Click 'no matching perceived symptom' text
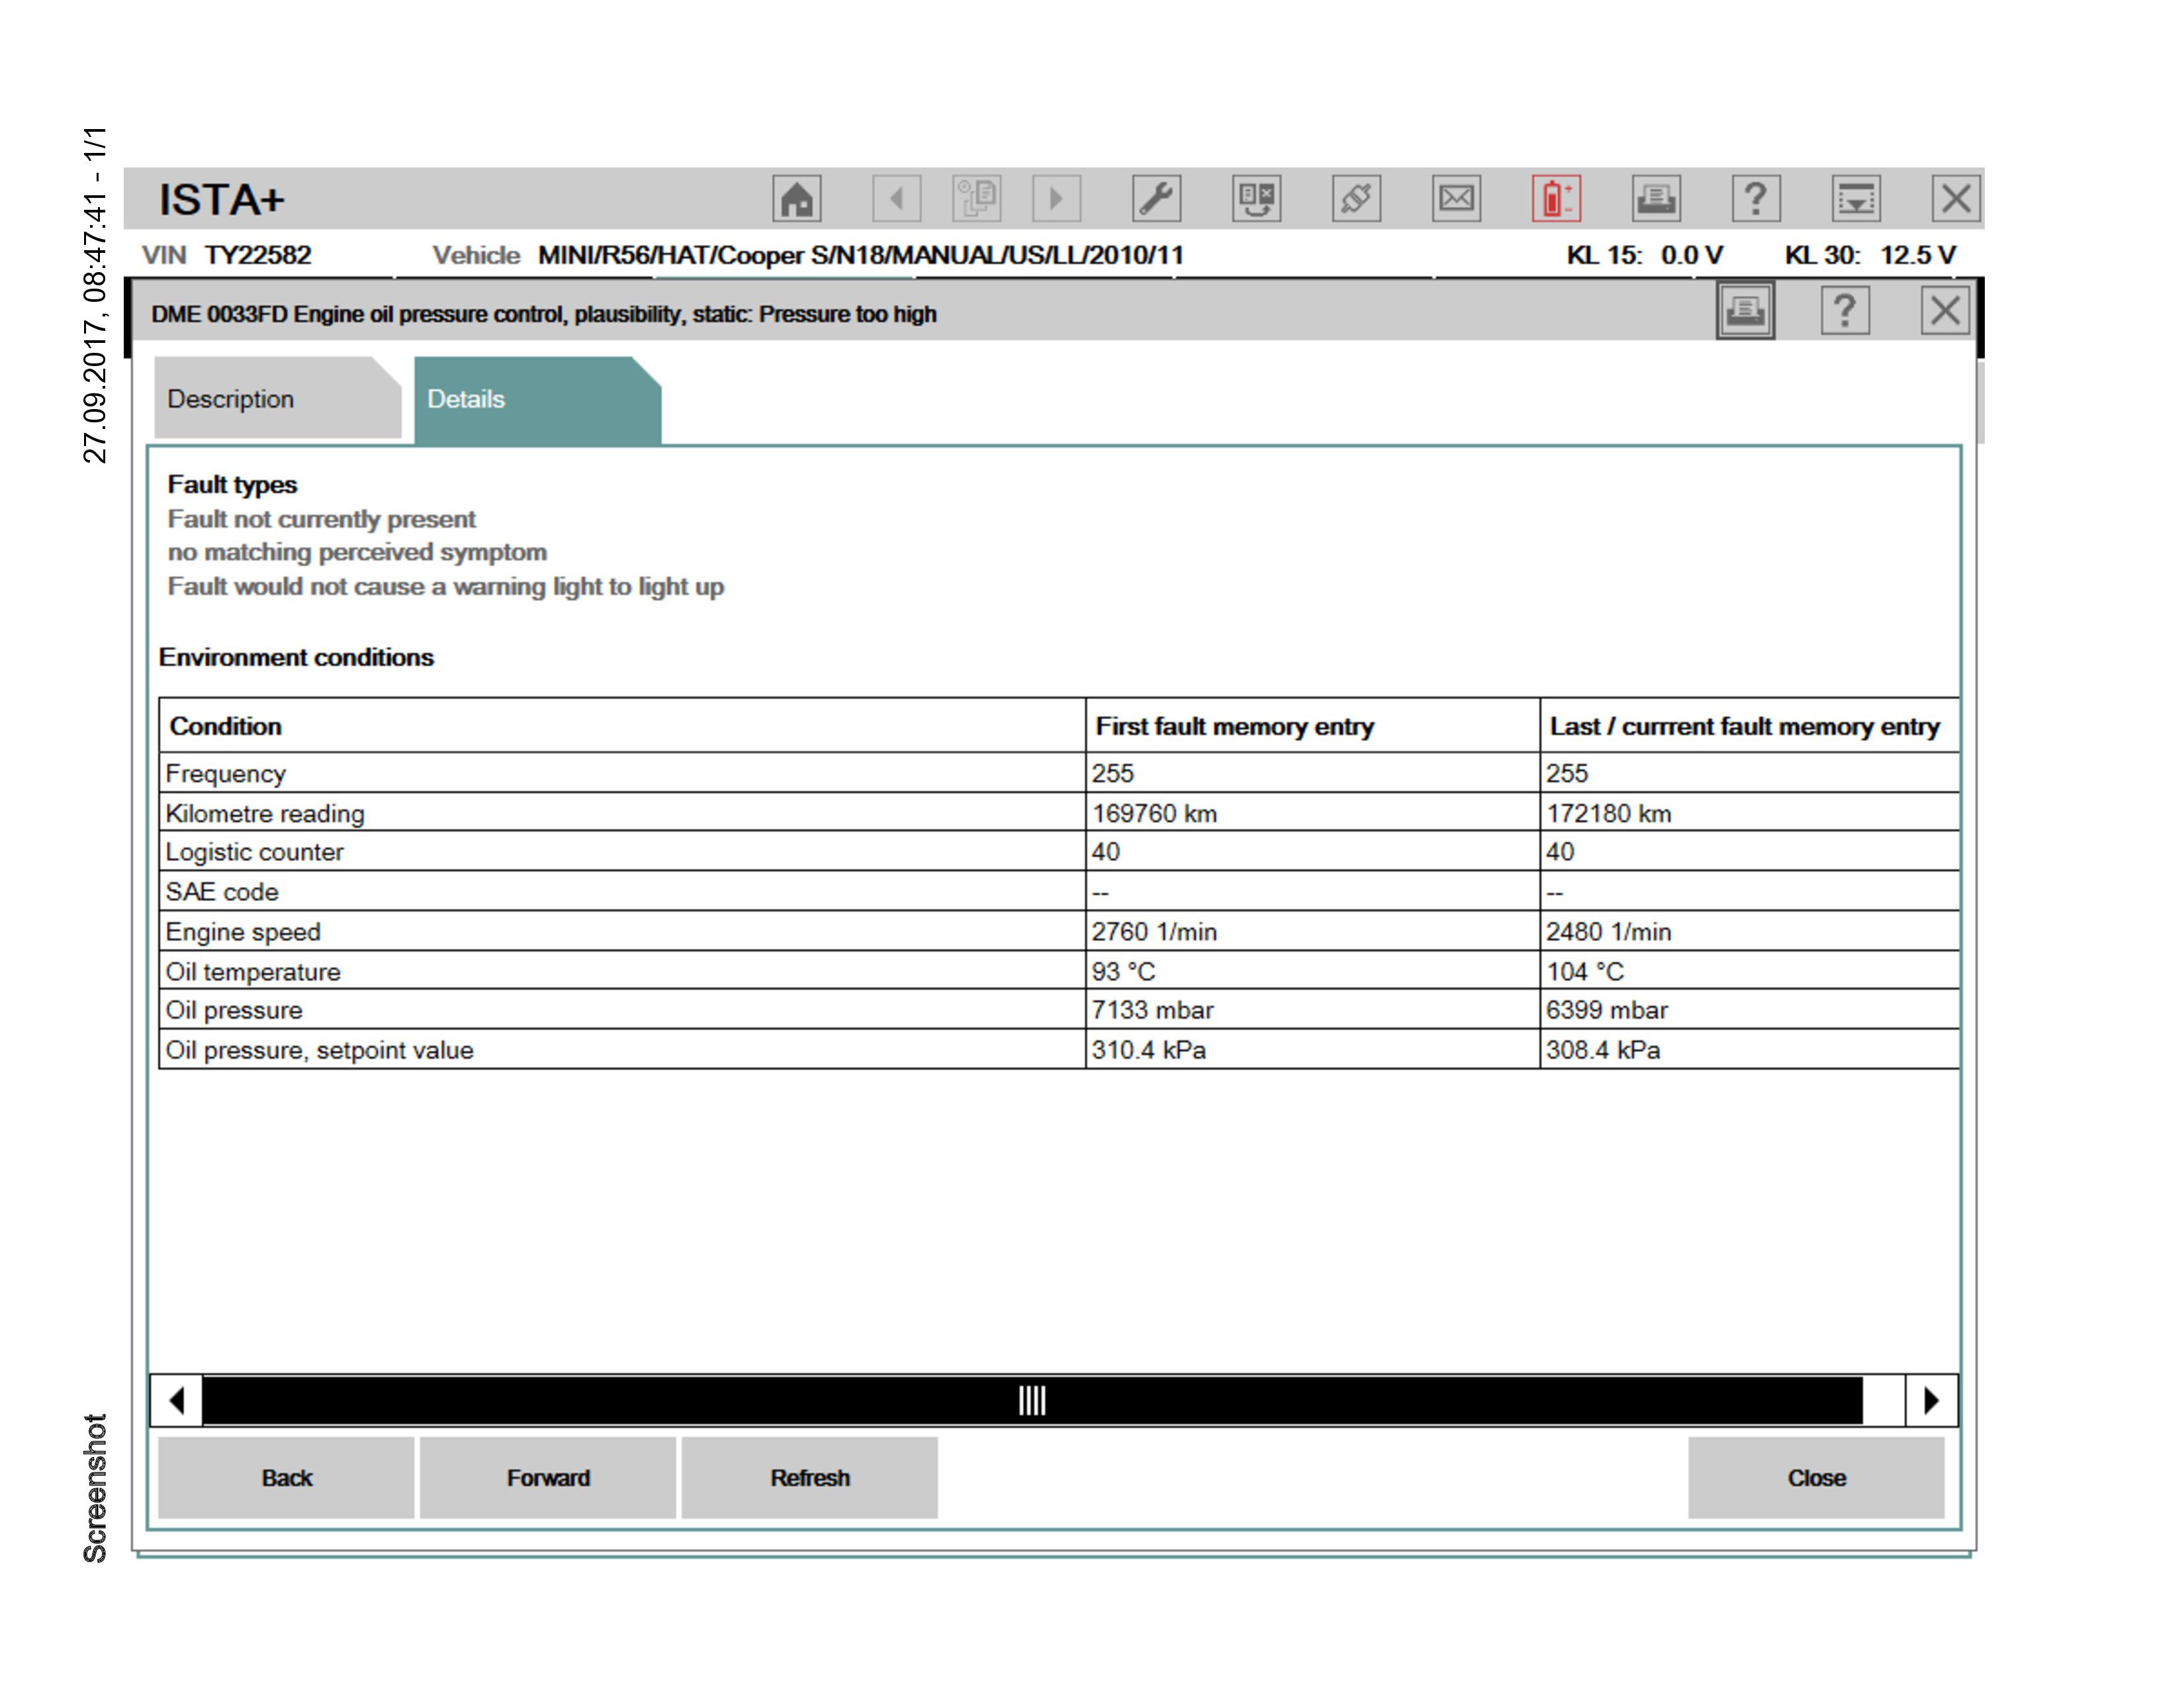The height and width of the screenshot is (1688, 2184). [357, 552]
